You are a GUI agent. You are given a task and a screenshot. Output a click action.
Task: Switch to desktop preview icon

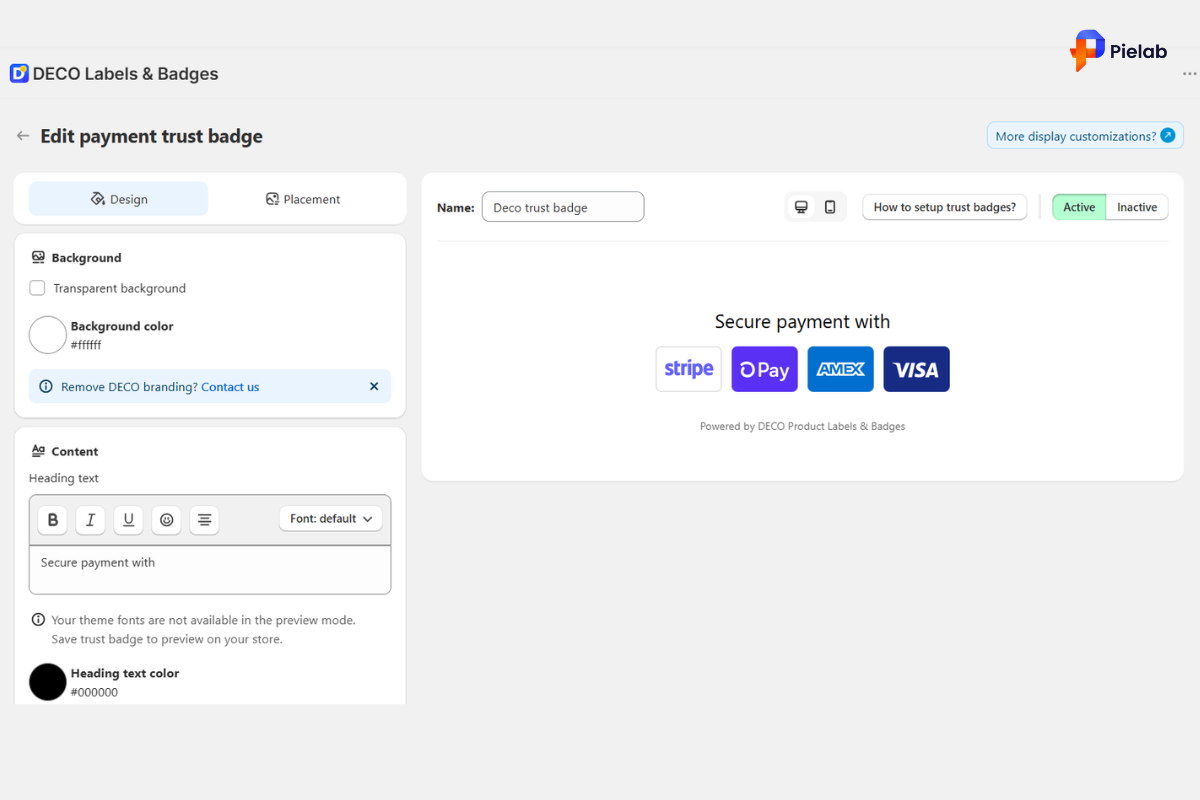(801, 207)
